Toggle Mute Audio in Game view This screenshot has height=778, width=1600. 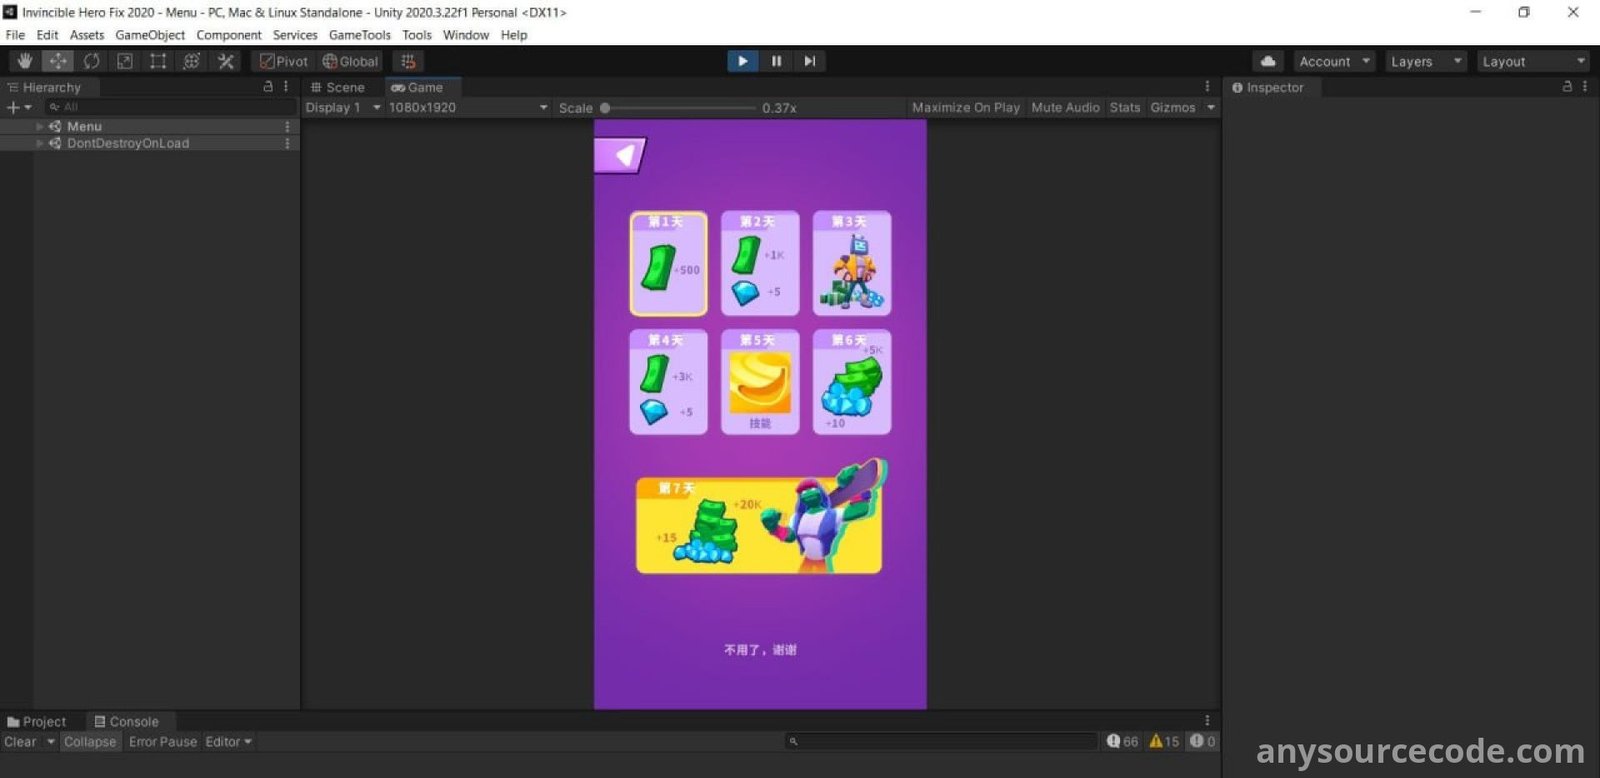point(1065,107)
